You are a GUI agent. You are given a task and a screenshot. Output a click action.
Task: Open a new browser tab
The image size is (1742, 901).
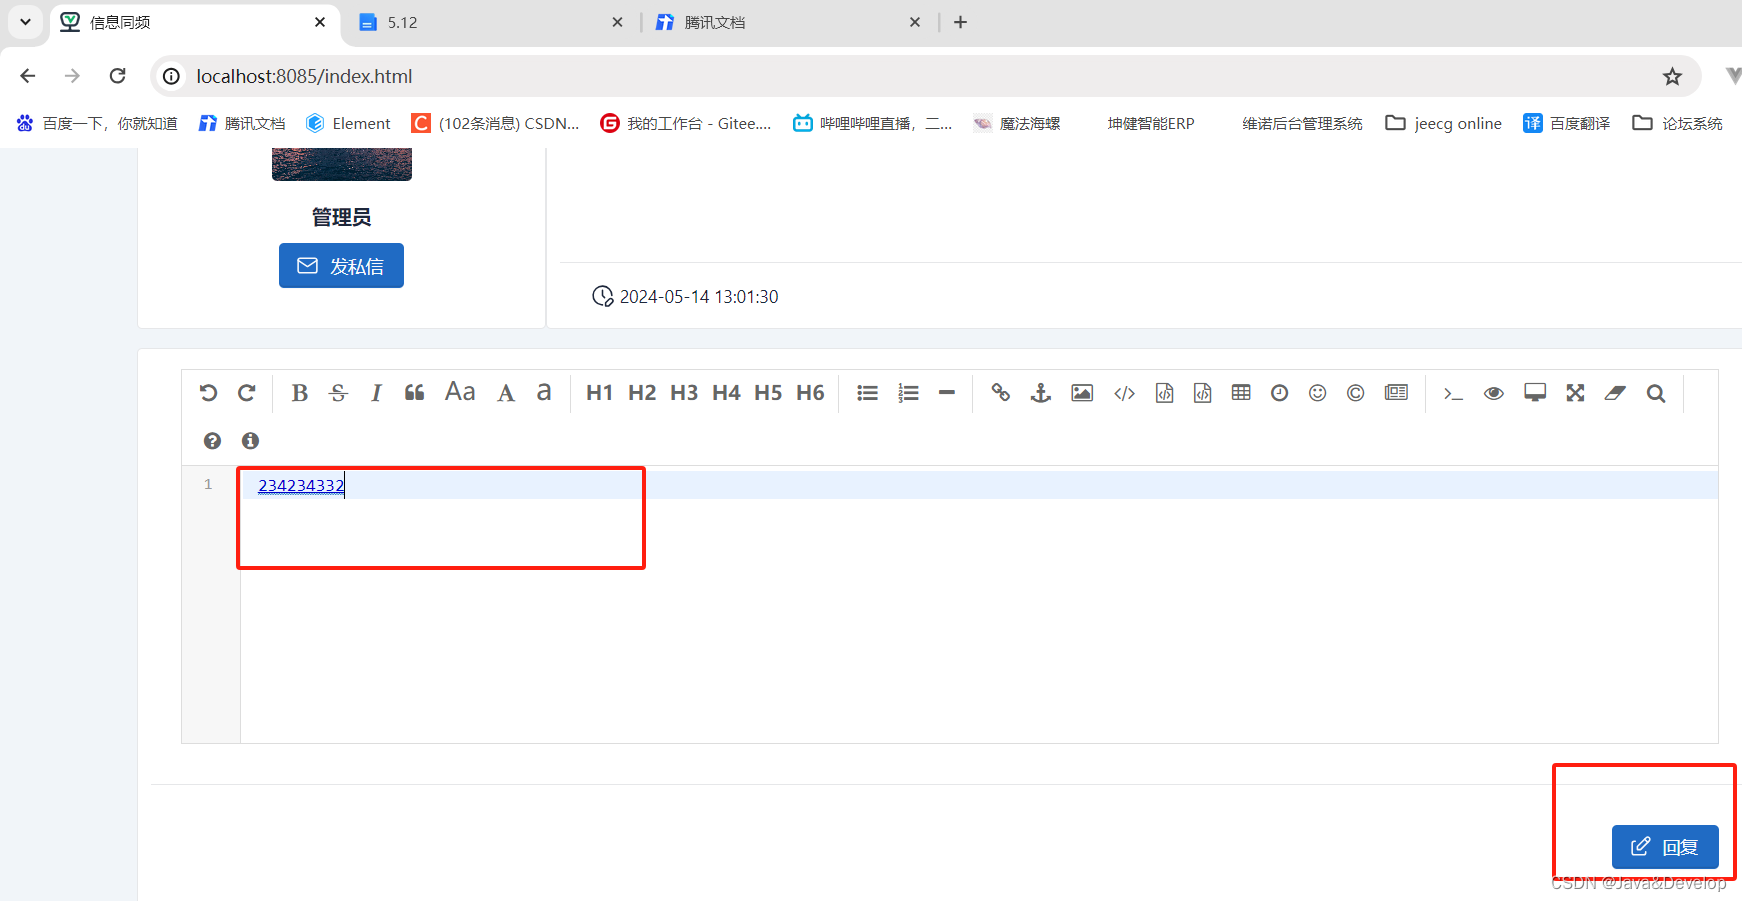(x=961, y=22)
